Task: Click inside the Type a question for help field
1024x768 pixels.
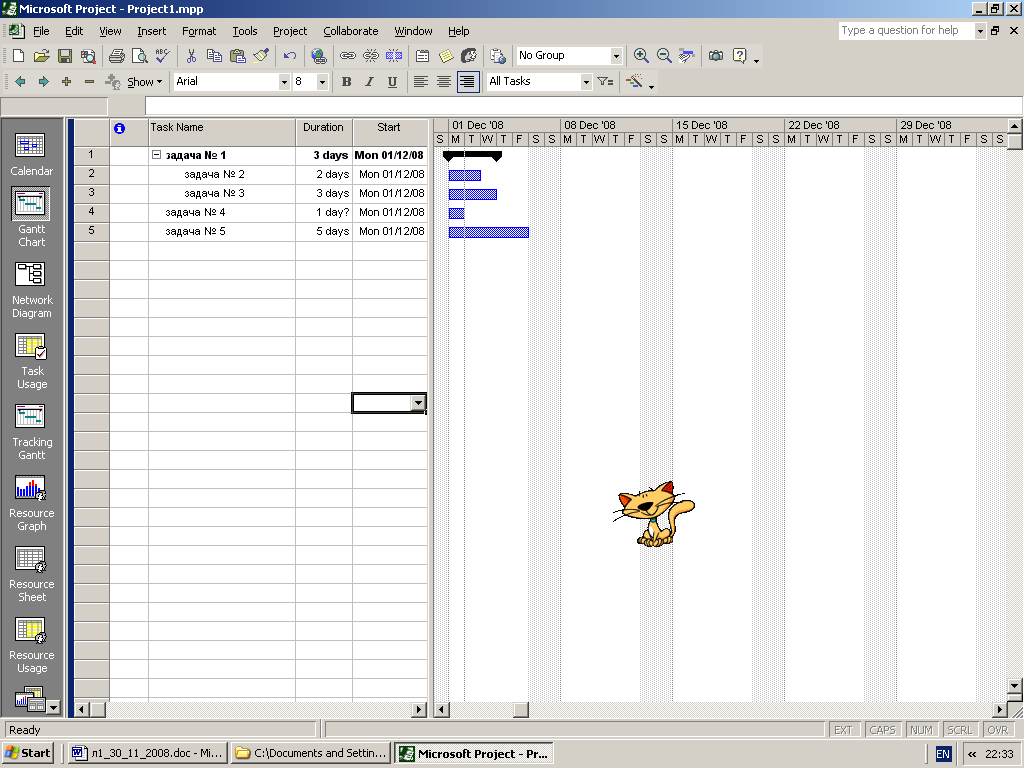Action: 906,31
